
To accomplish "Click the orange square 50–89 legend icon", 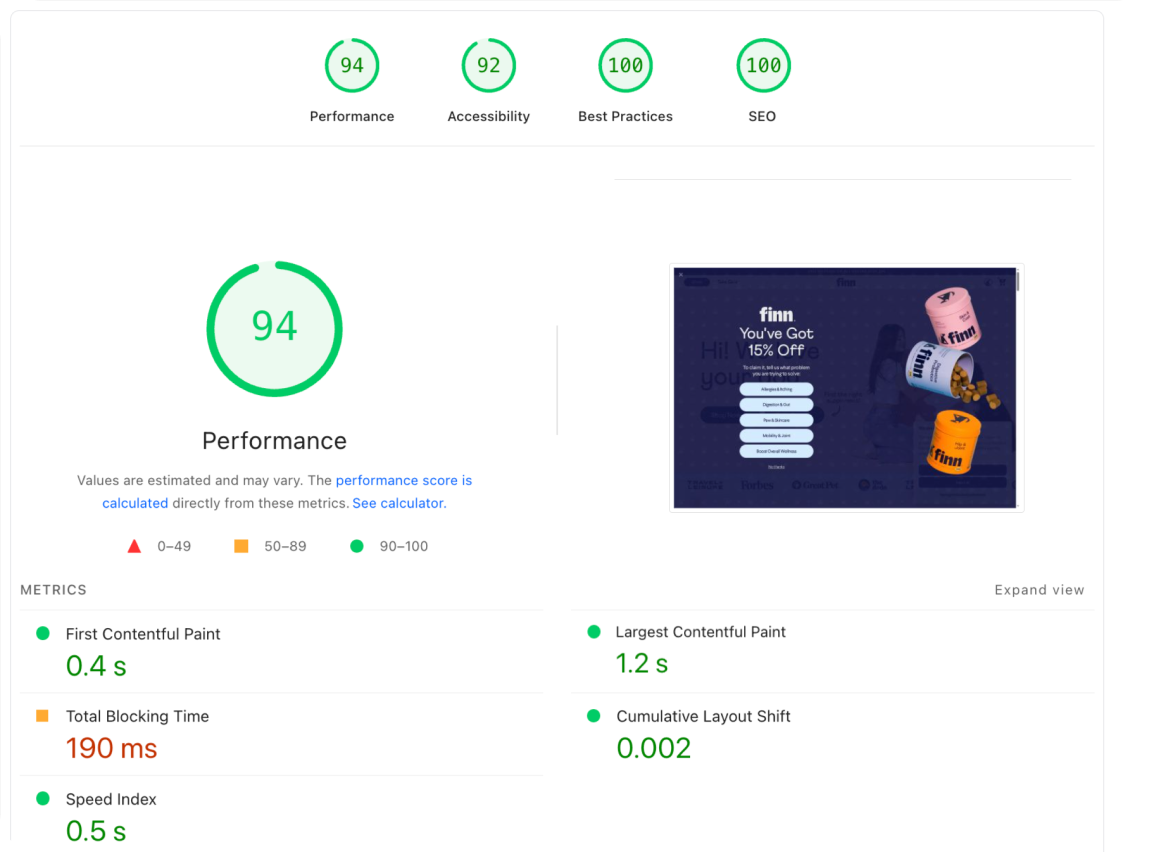I will pyautogui.click(x=241, y=546).
